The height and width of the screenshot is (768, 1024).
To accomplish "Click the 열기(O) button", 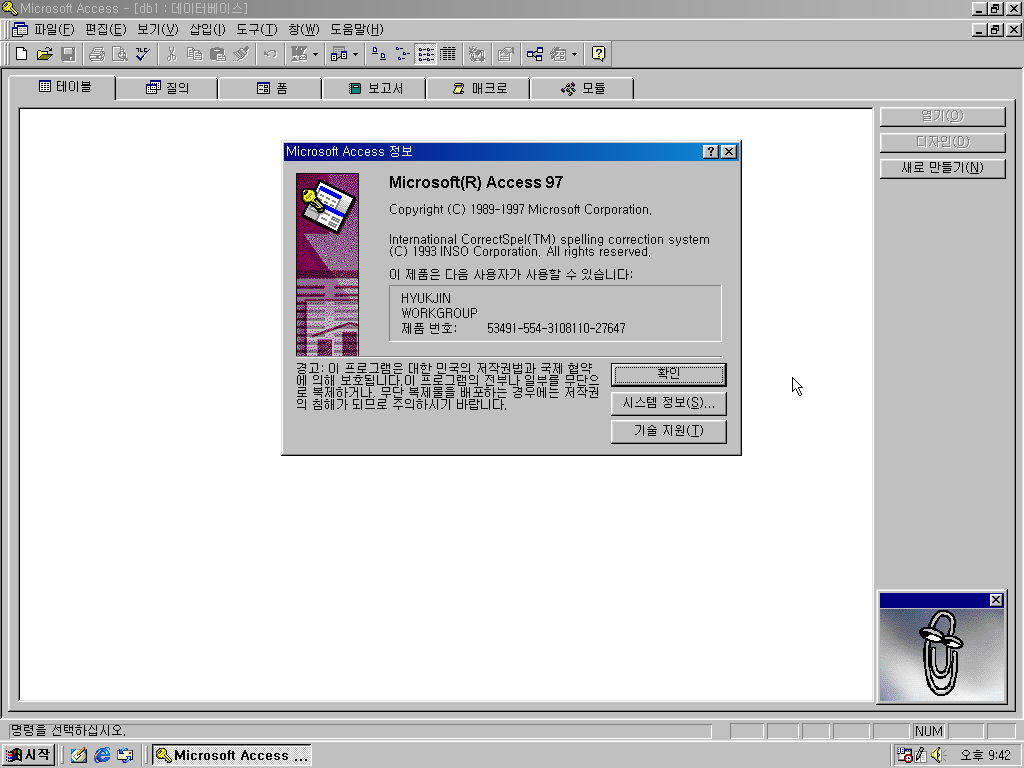I will point(942,116).
